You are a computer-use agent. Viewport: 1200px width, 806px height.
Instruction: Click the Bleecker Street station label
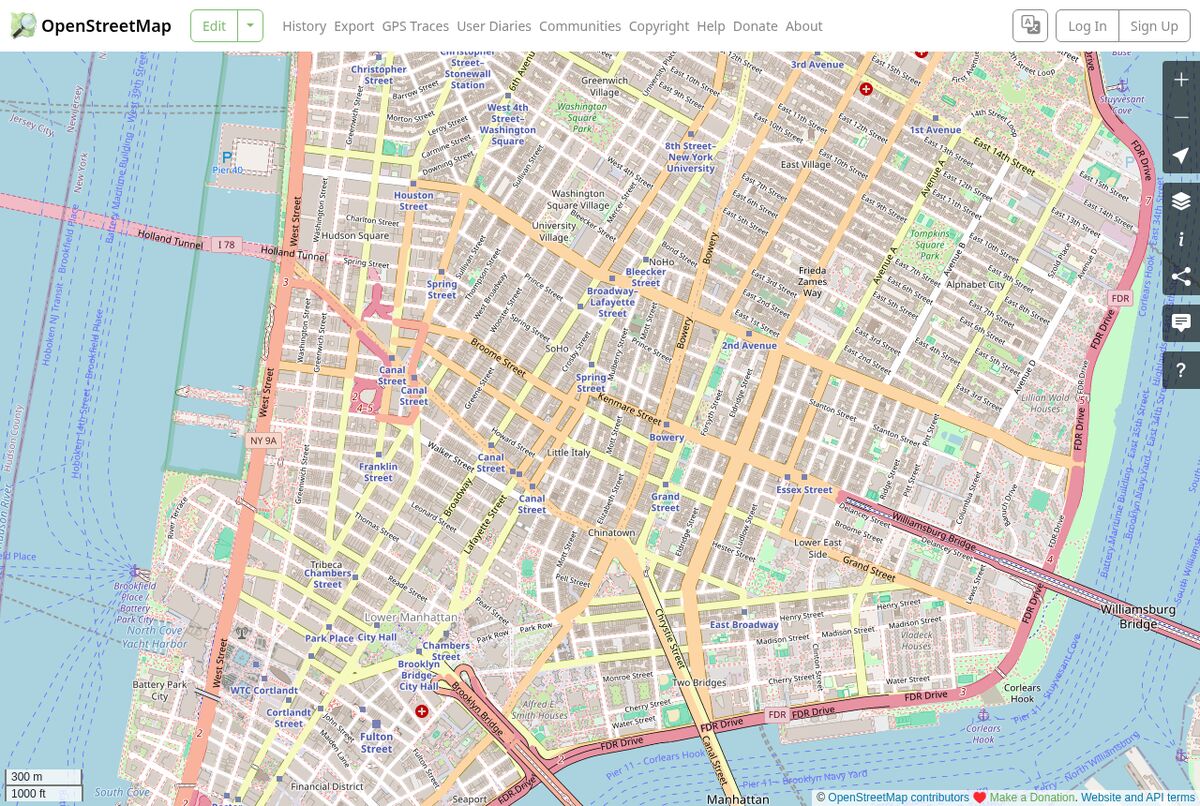[x=645, y=277]
